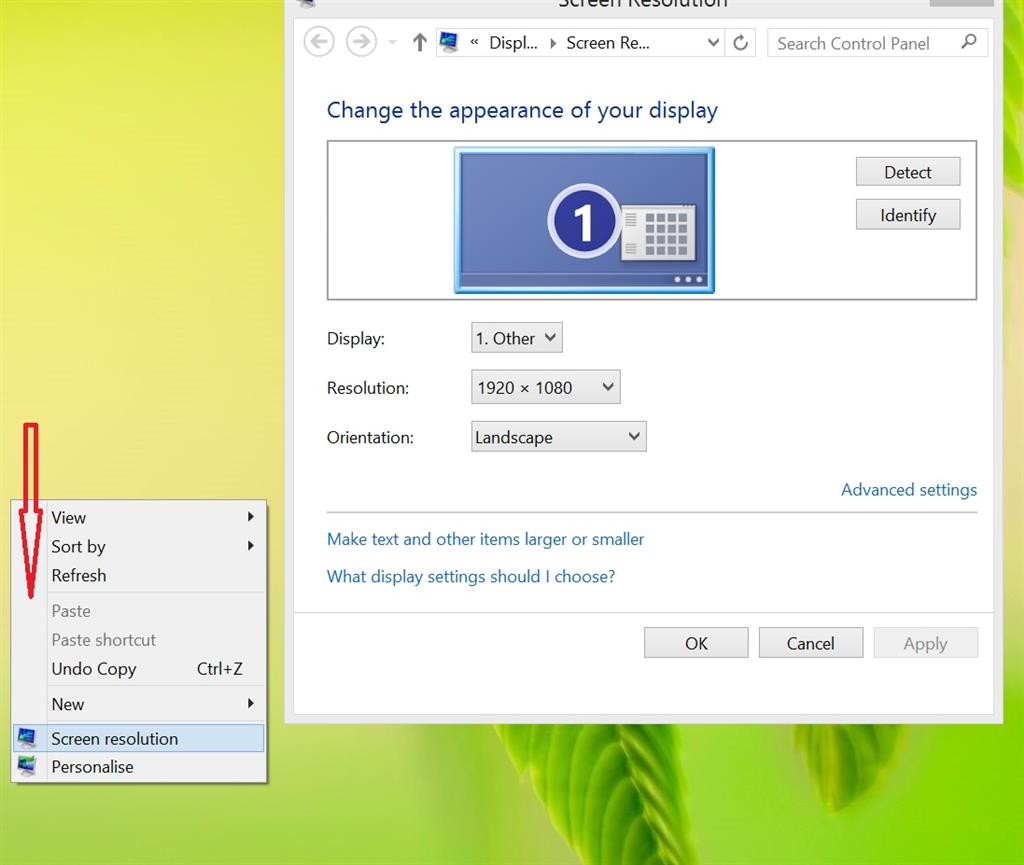
Task: Open 'Make text and other items larger or smaller'
Action: coord(485,539)
